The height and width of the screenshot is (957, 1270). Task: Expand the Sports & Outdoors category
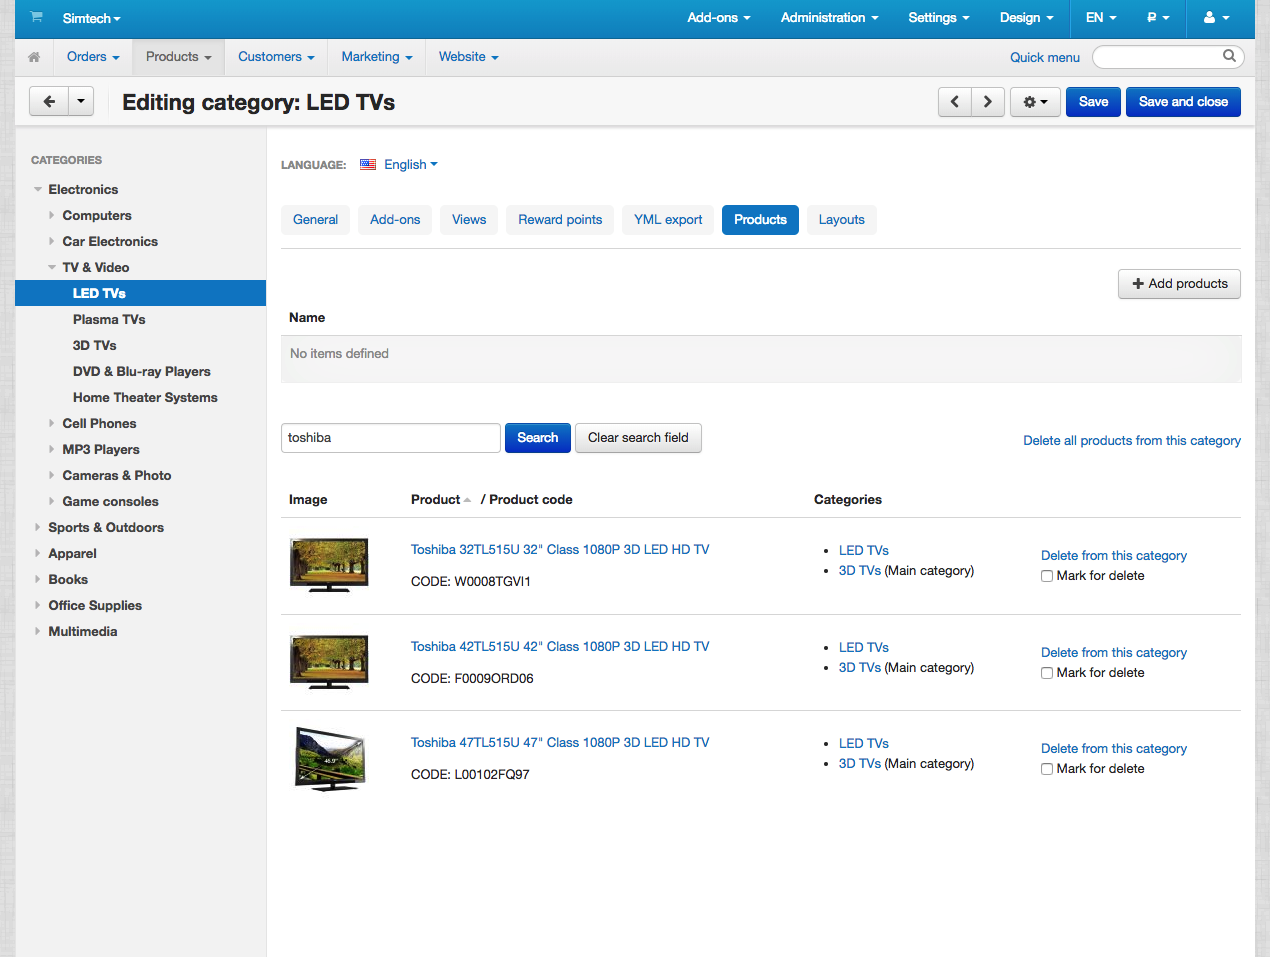coord(38,528)
